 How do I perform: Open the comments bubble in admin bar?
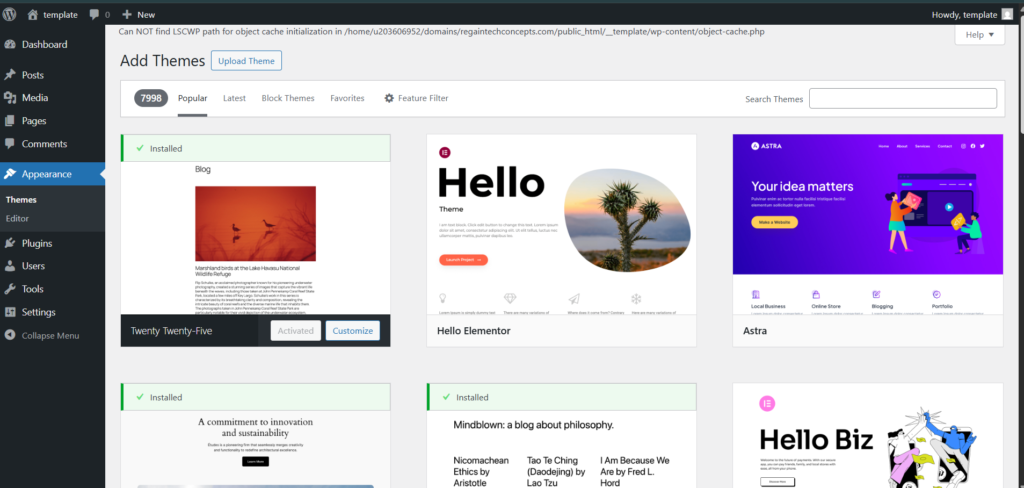point(94,14)
